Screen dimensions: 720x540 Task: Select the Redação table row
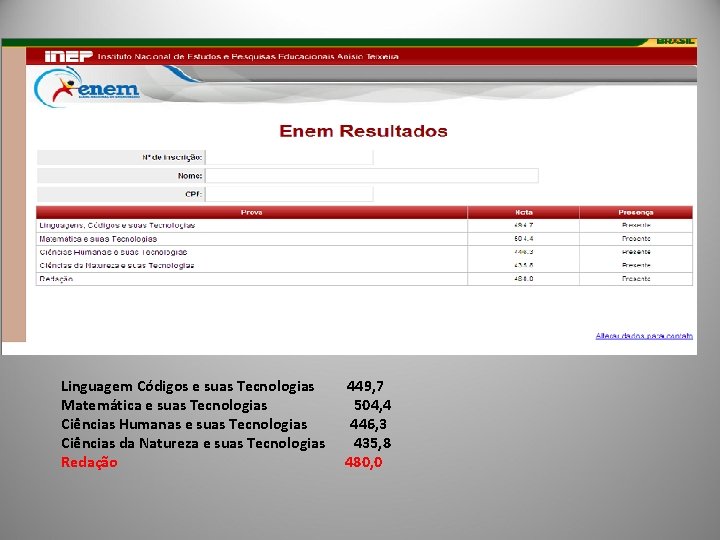364,279
